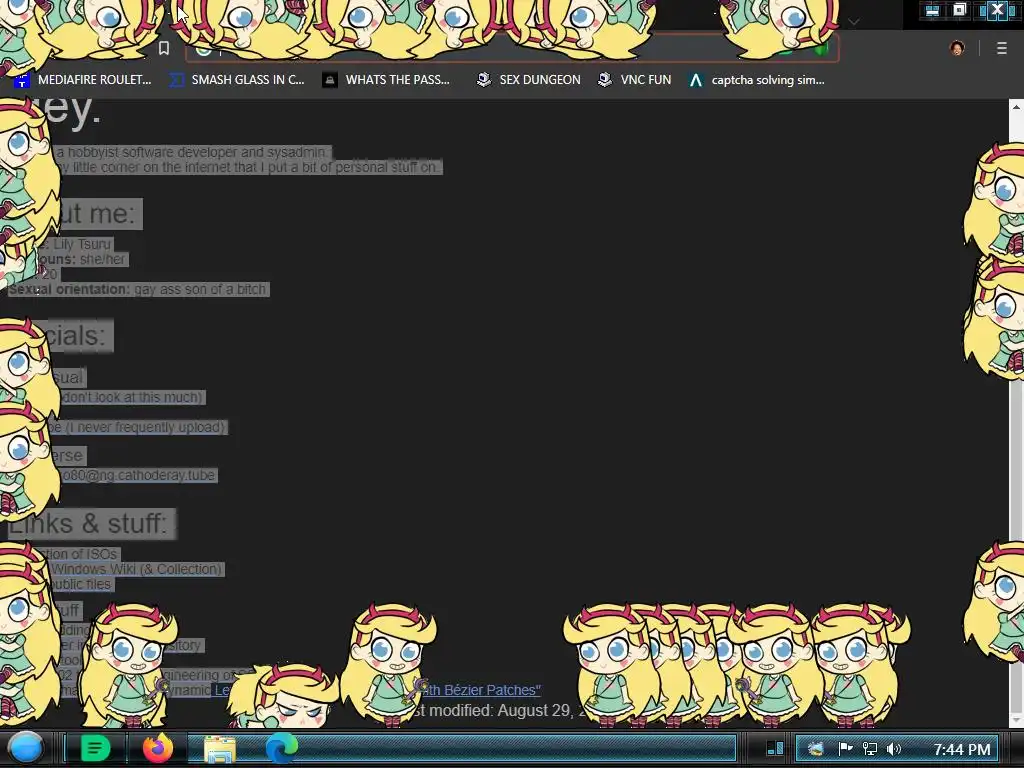Launch Microsoft Edge from the taskbar
Image resolution: width=1024 pixels, height=768 pixels.
point(281,748)
